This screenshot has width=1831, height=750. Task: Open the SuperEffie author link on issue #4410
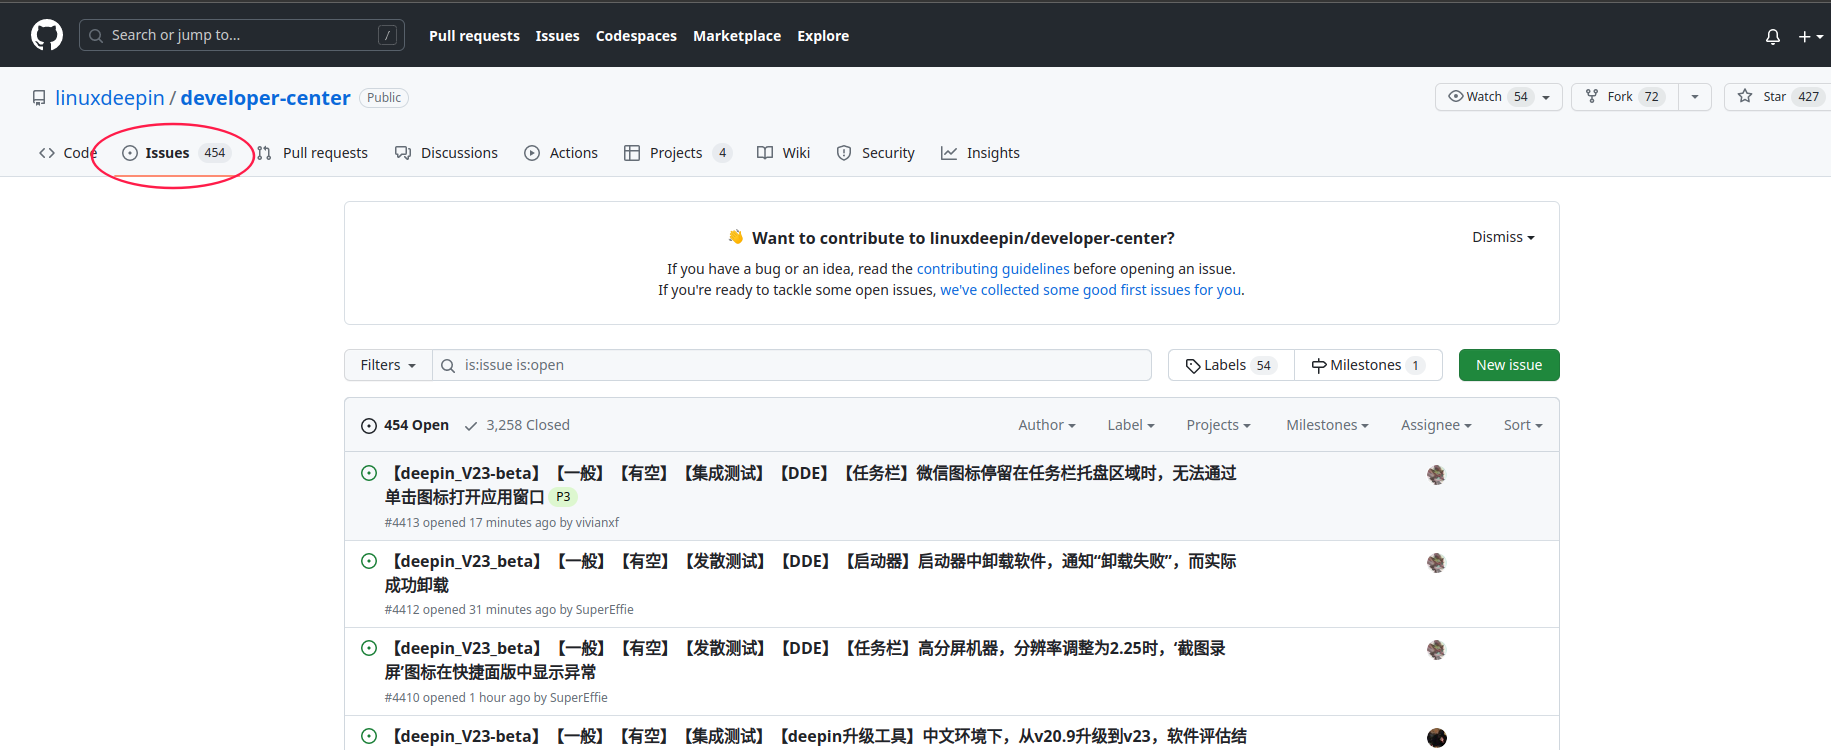pyautogui.click(x=578, y=698)
